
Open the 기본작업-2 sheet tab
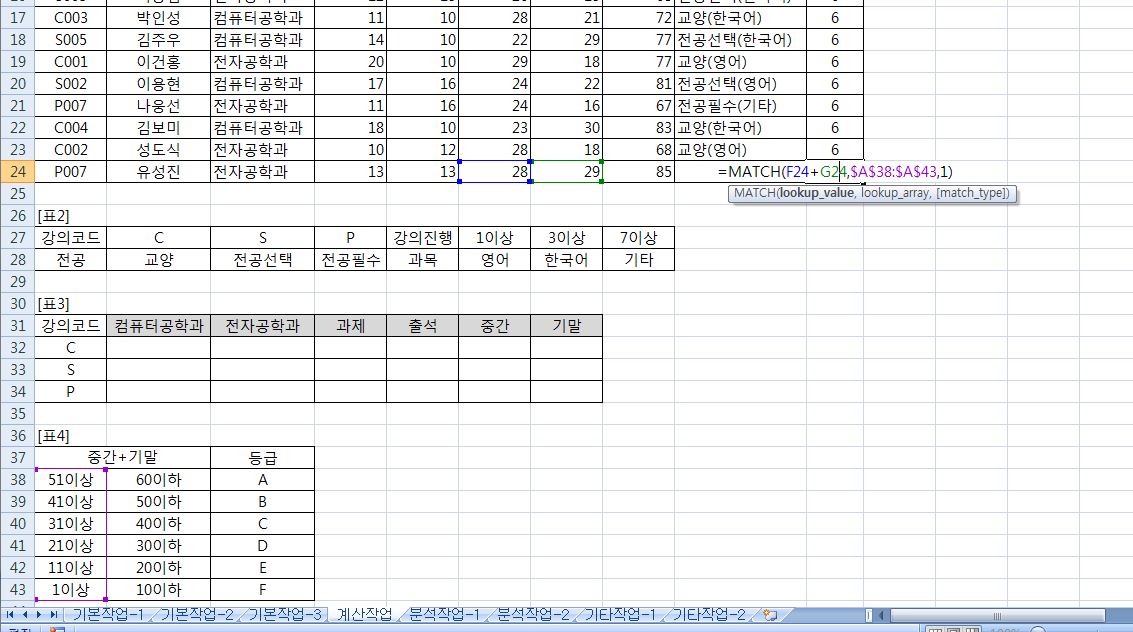coord(197,614)
